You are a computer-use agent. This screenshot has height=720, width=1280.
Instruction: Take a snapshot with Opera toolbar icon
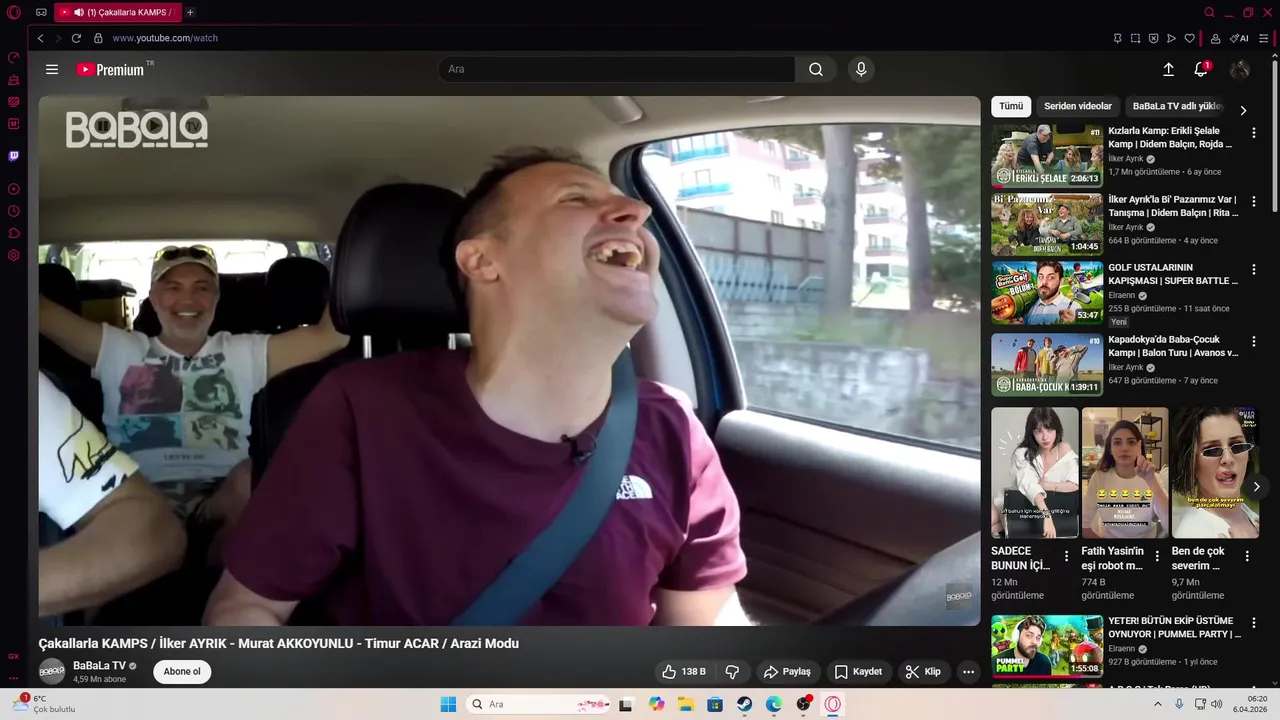click(1135, 38)
